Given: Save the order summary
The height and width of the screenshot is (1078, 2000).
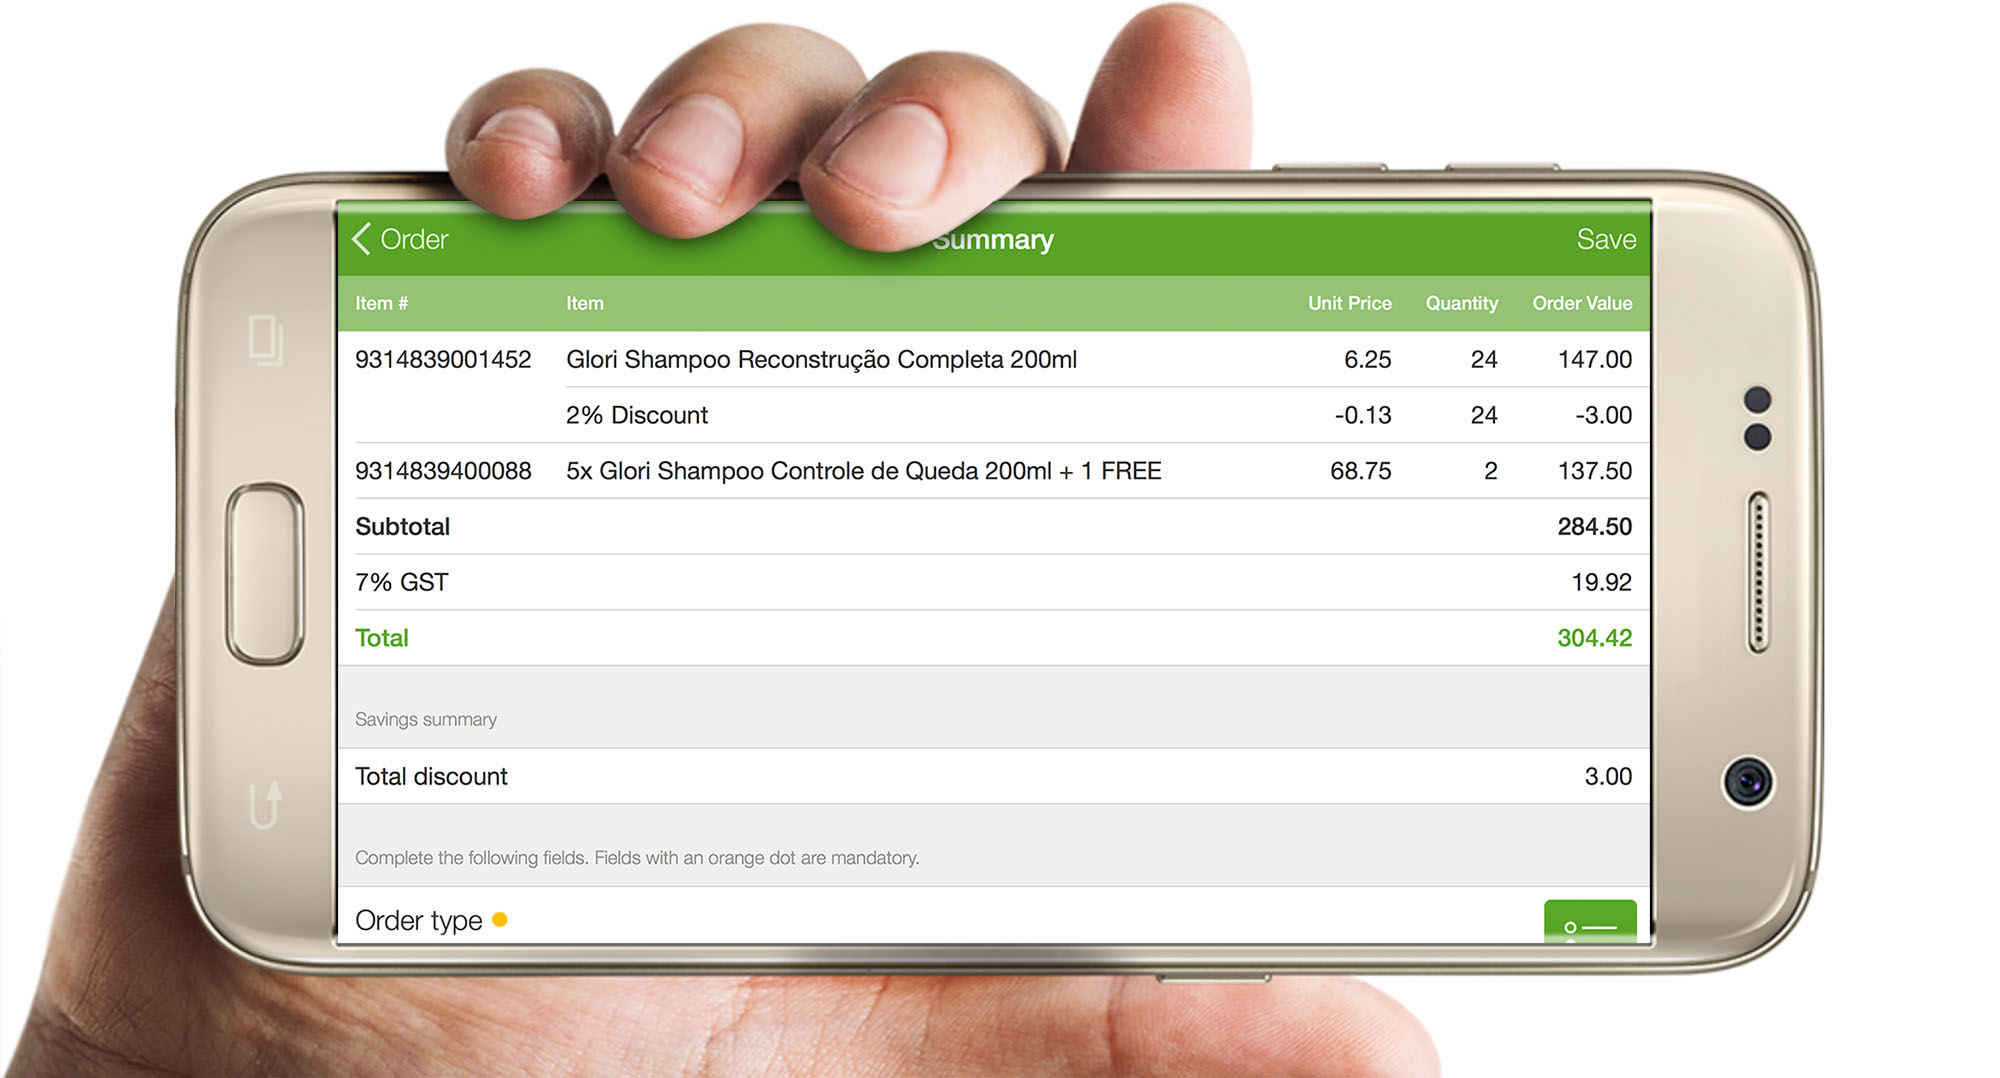Looking at the screenshot, I should (x=1605, y=239).
